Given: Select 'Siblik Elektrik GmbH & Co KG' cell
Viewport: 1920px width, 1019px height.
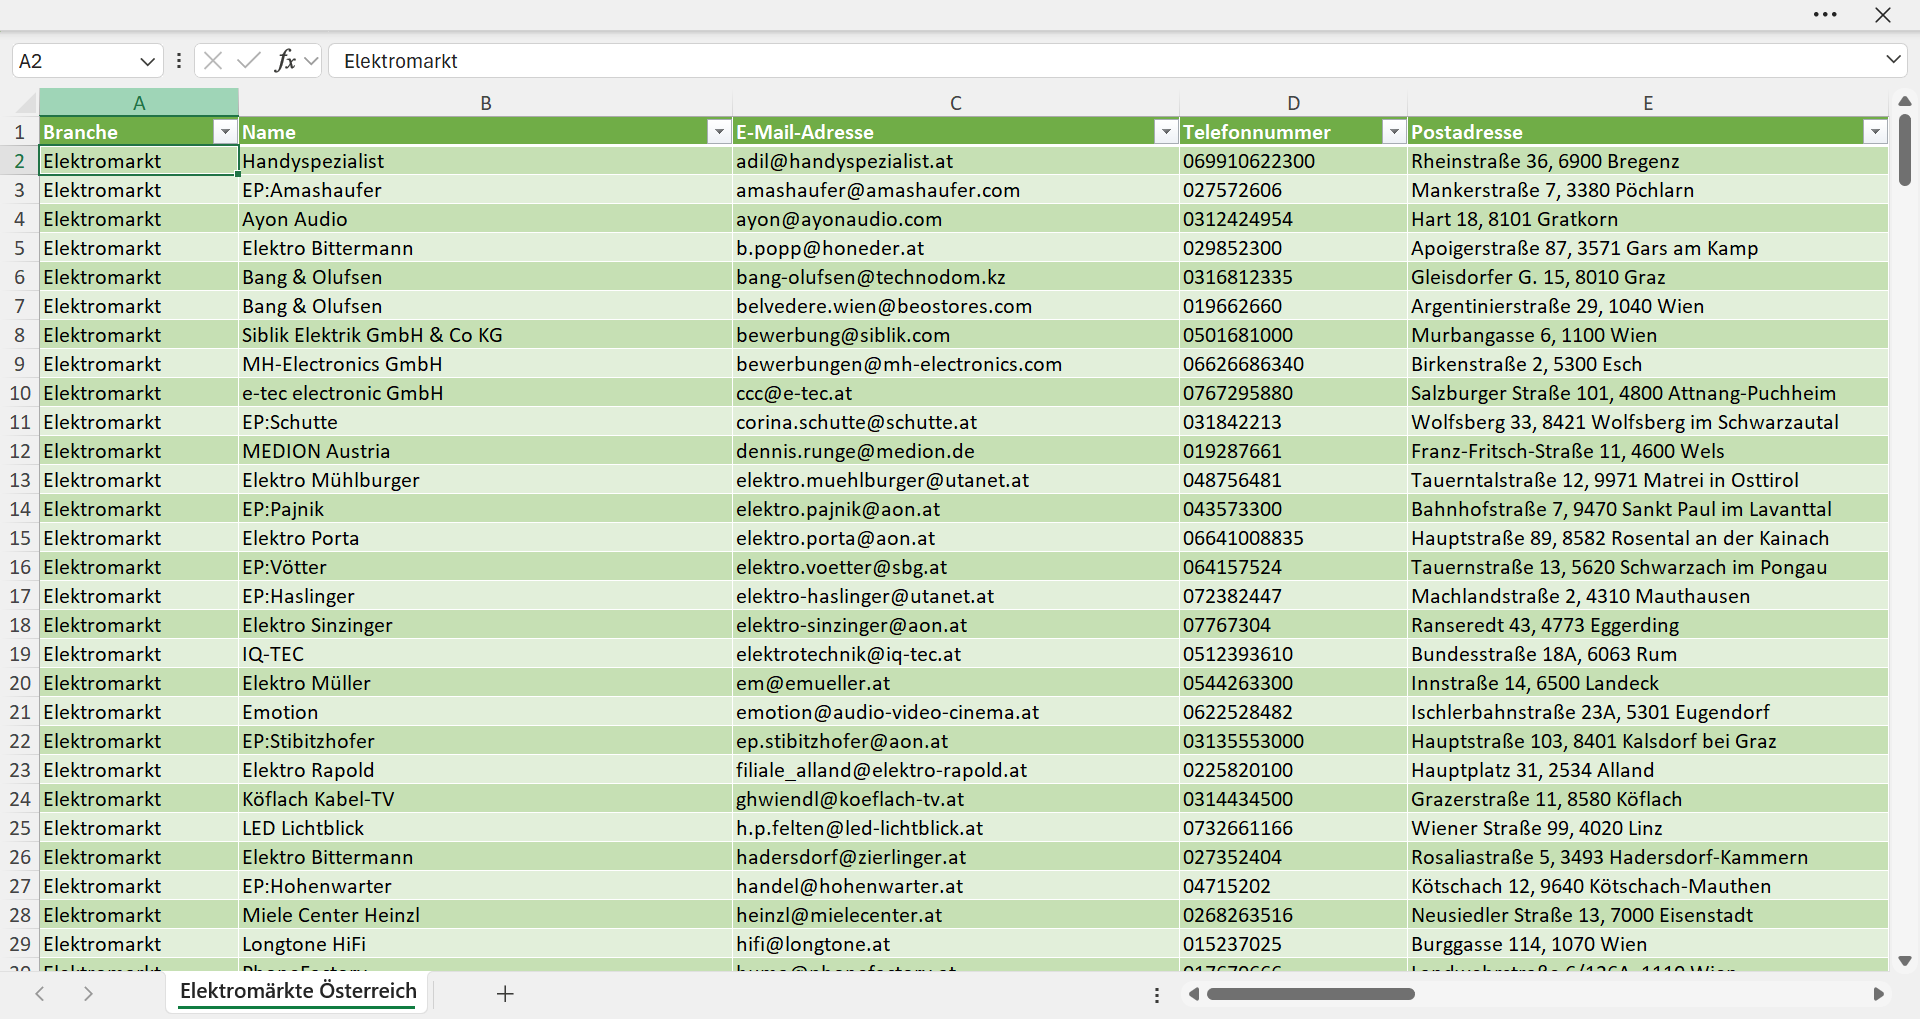Looking at the screenshot, I should (x=486, y=335).
